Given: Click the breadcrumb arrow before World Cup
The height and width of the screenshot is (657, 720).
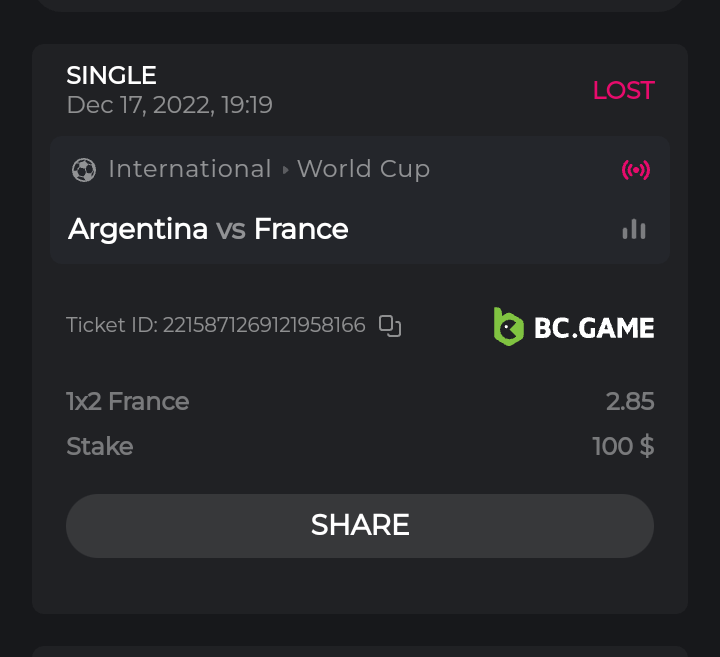Looking at the screenshot, I should (x=285, y=170).
